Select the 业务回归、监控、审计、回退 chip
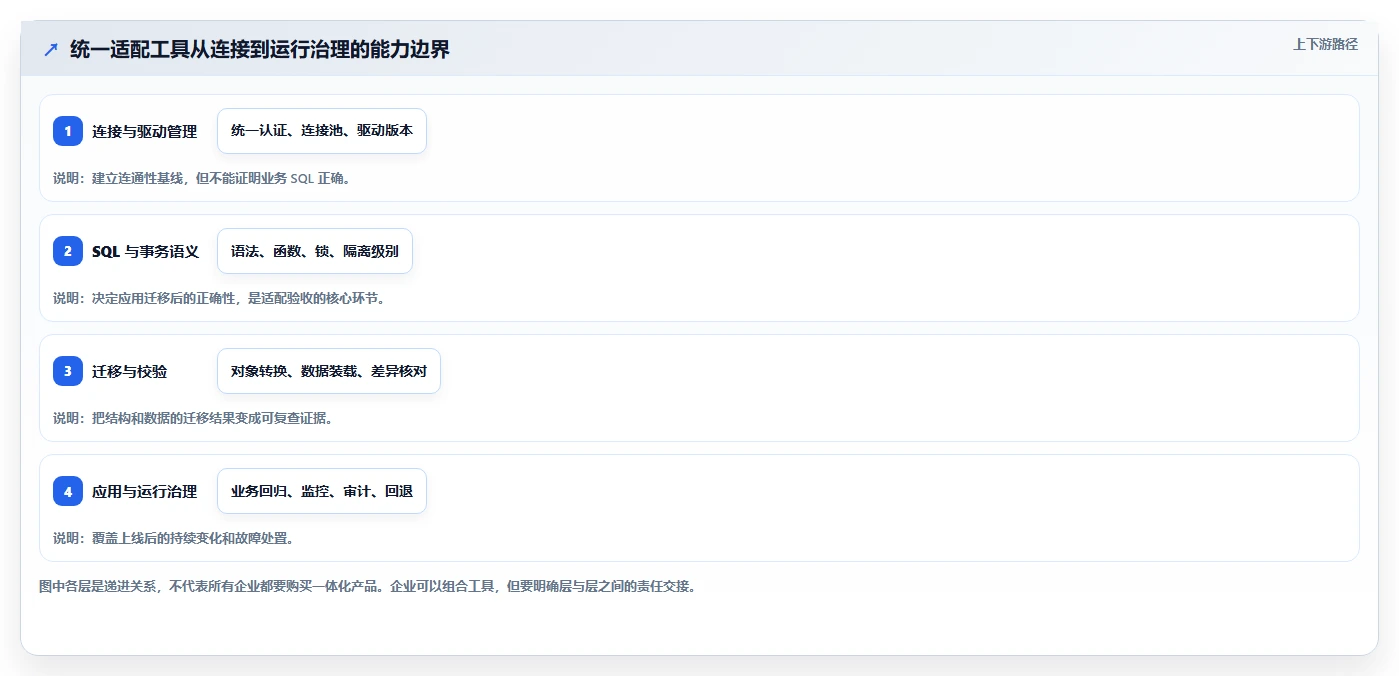Screen dimensions: 1399x676 tap(322, 491)
